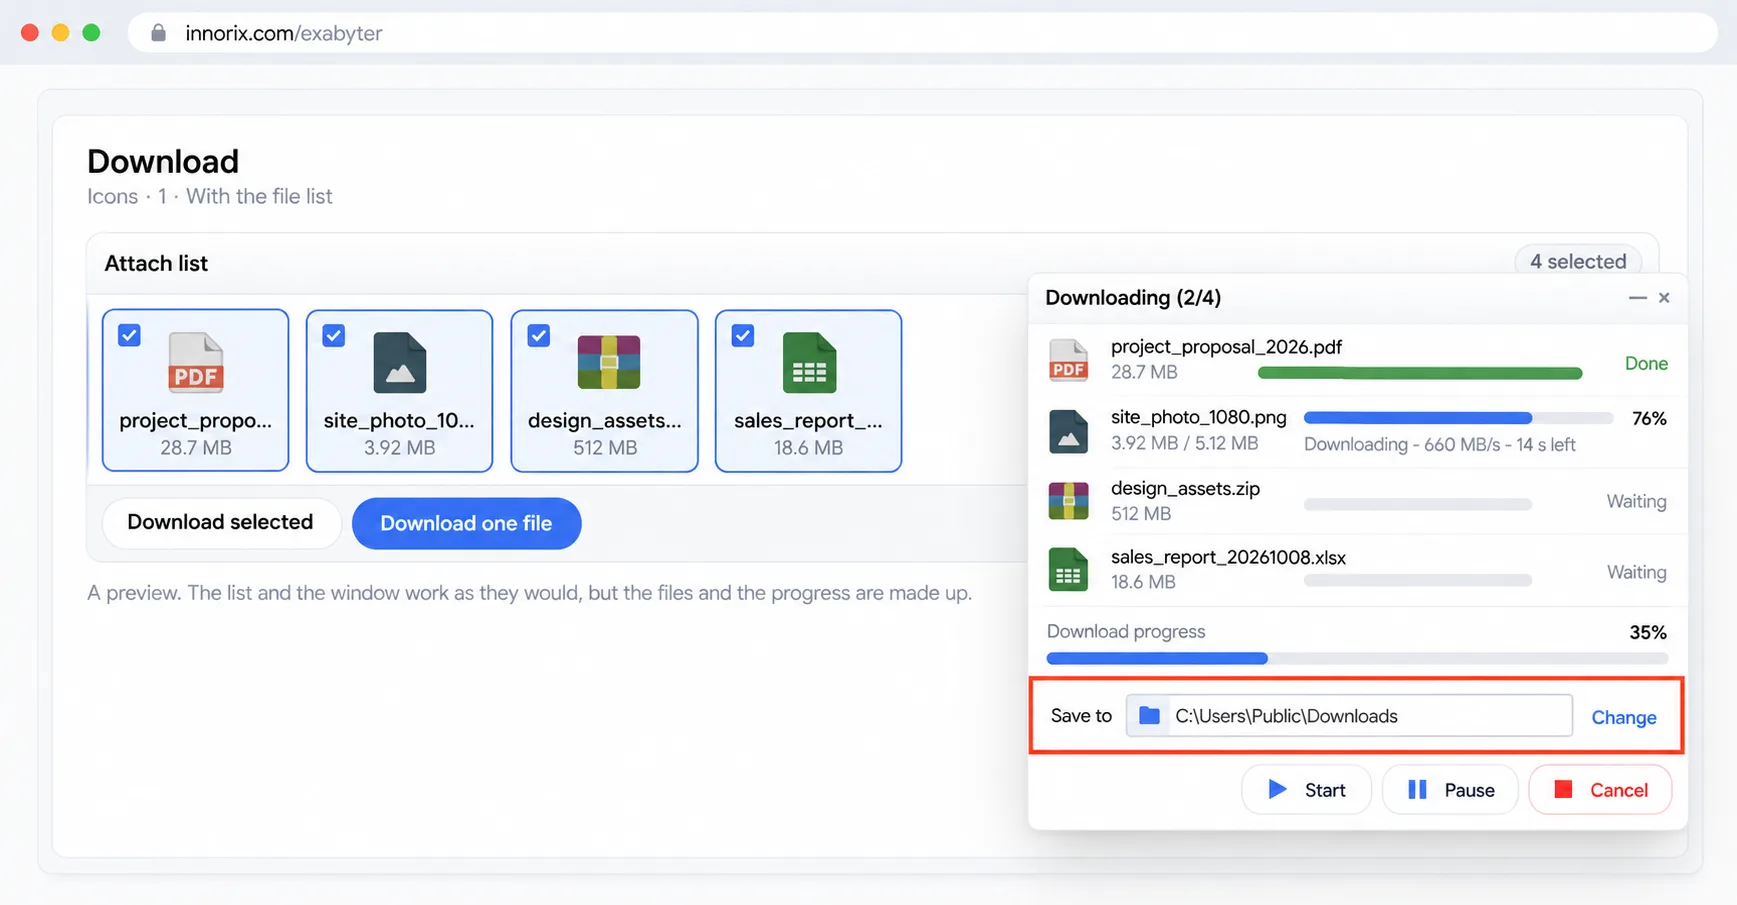Click the project_proposal_2026.pdf file name
The image size is (1737, 905).
coord(1226,347)
